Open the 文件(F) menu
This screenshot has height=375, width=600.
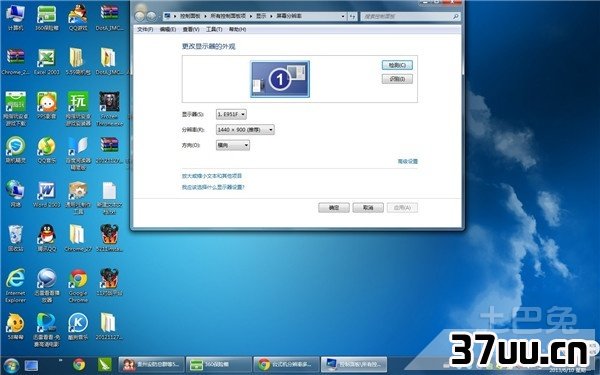click(145, 29)
